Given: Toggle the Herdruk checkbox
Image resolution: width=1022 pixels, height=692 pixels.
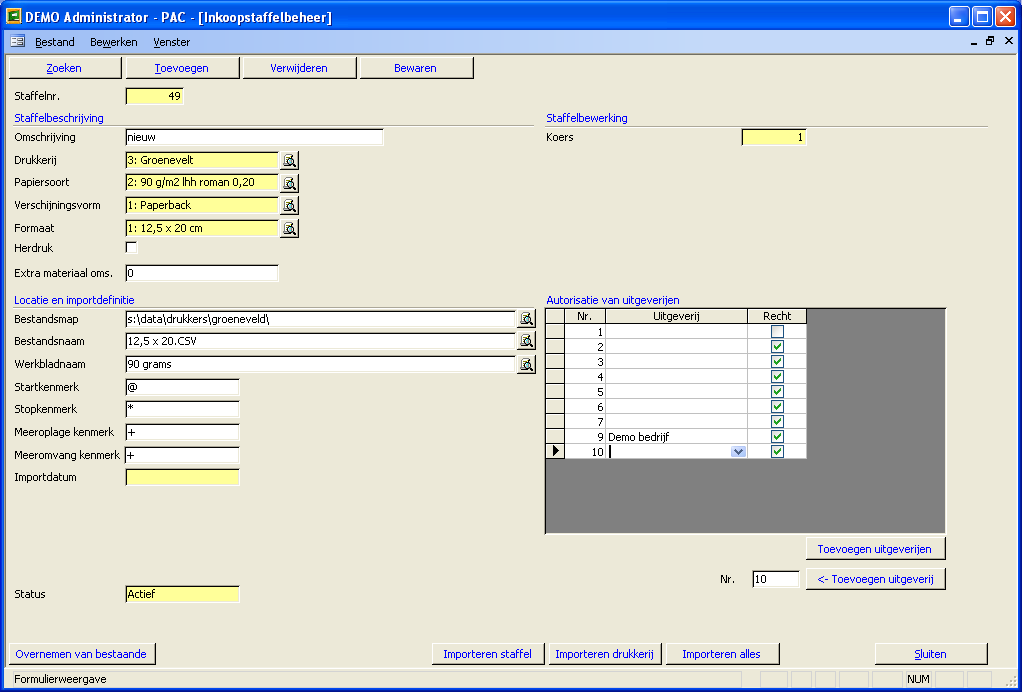Looking at the screenshot, I should click(132, 248).
